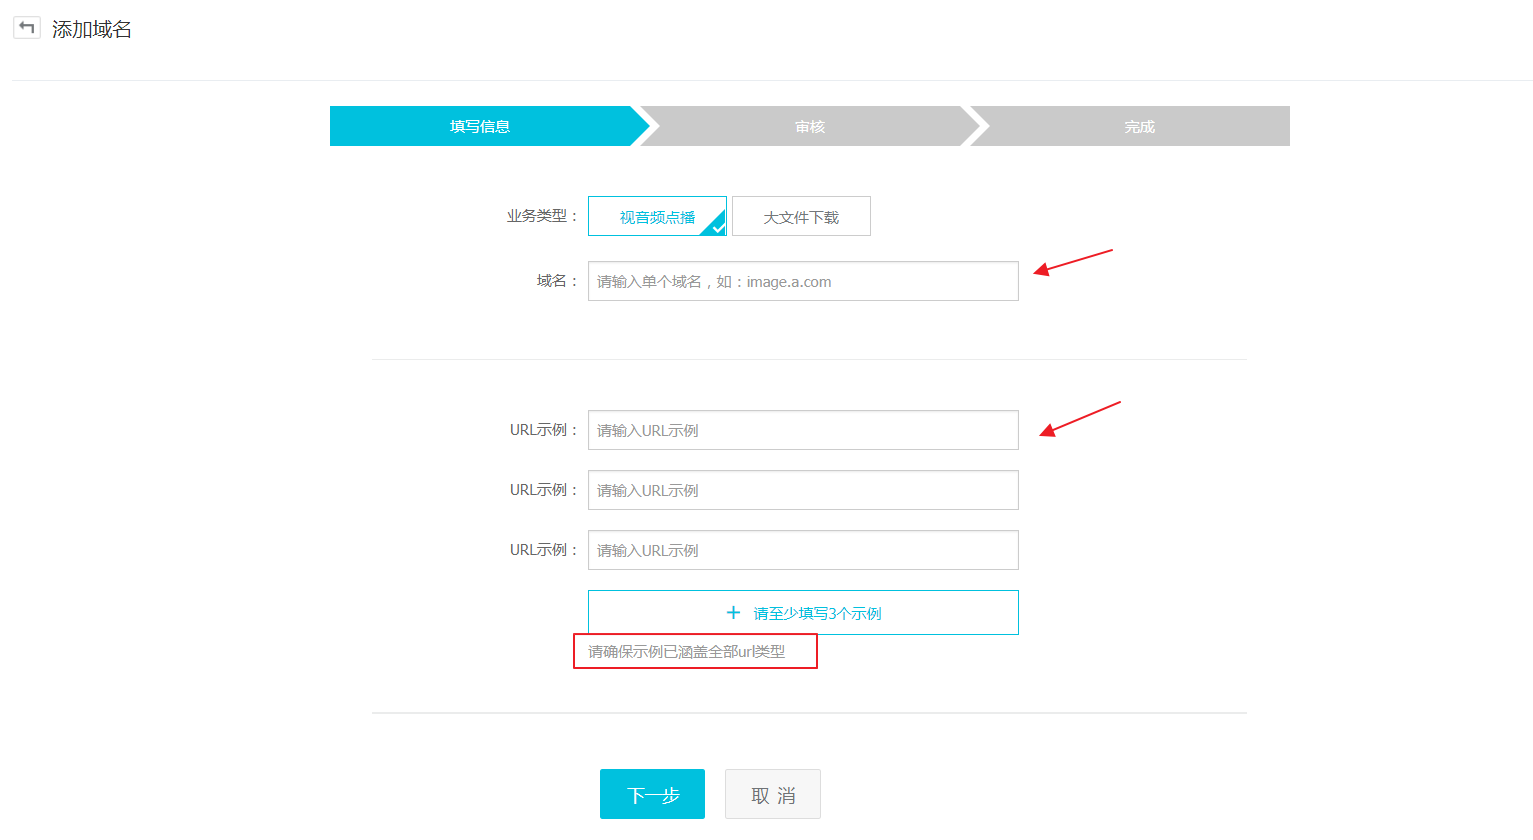1533x840 pixels.
Task: Click the plus icon in the add-example button
Action: click(733, 613)
